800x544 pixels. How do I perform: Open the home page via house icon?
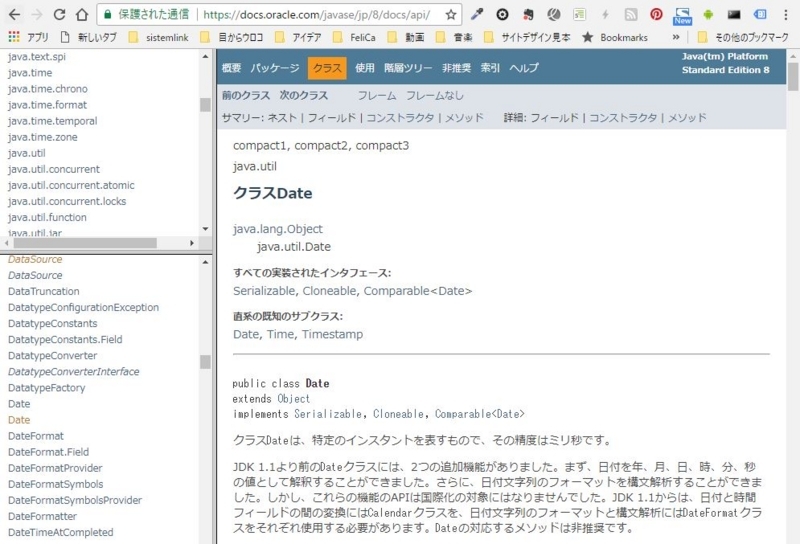pos(82,14)
